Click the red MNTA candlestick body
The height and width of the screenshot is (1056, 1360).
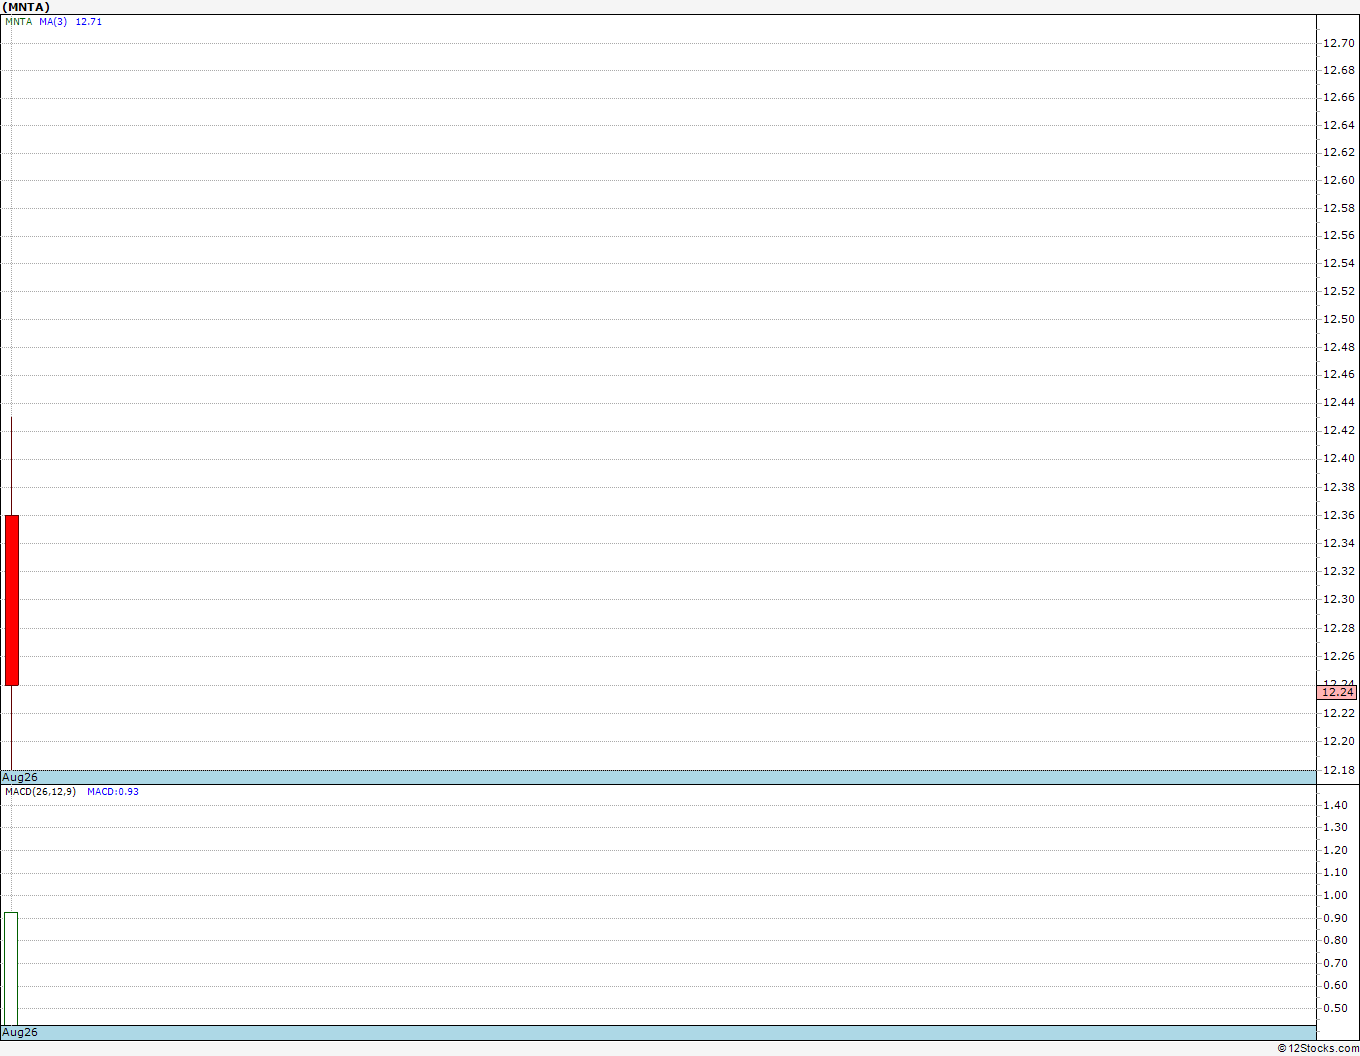coord(12,600)
